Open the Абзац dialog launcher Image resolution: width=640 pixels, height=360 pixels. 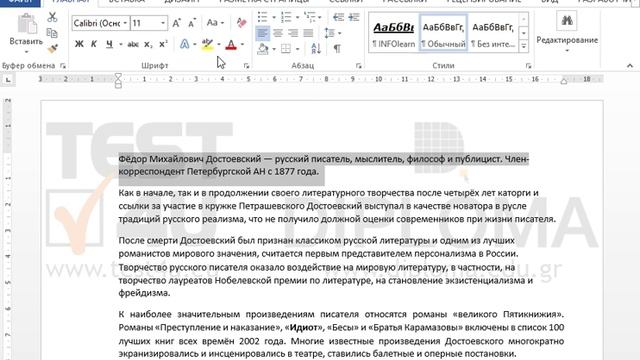[x=358, y=66]
